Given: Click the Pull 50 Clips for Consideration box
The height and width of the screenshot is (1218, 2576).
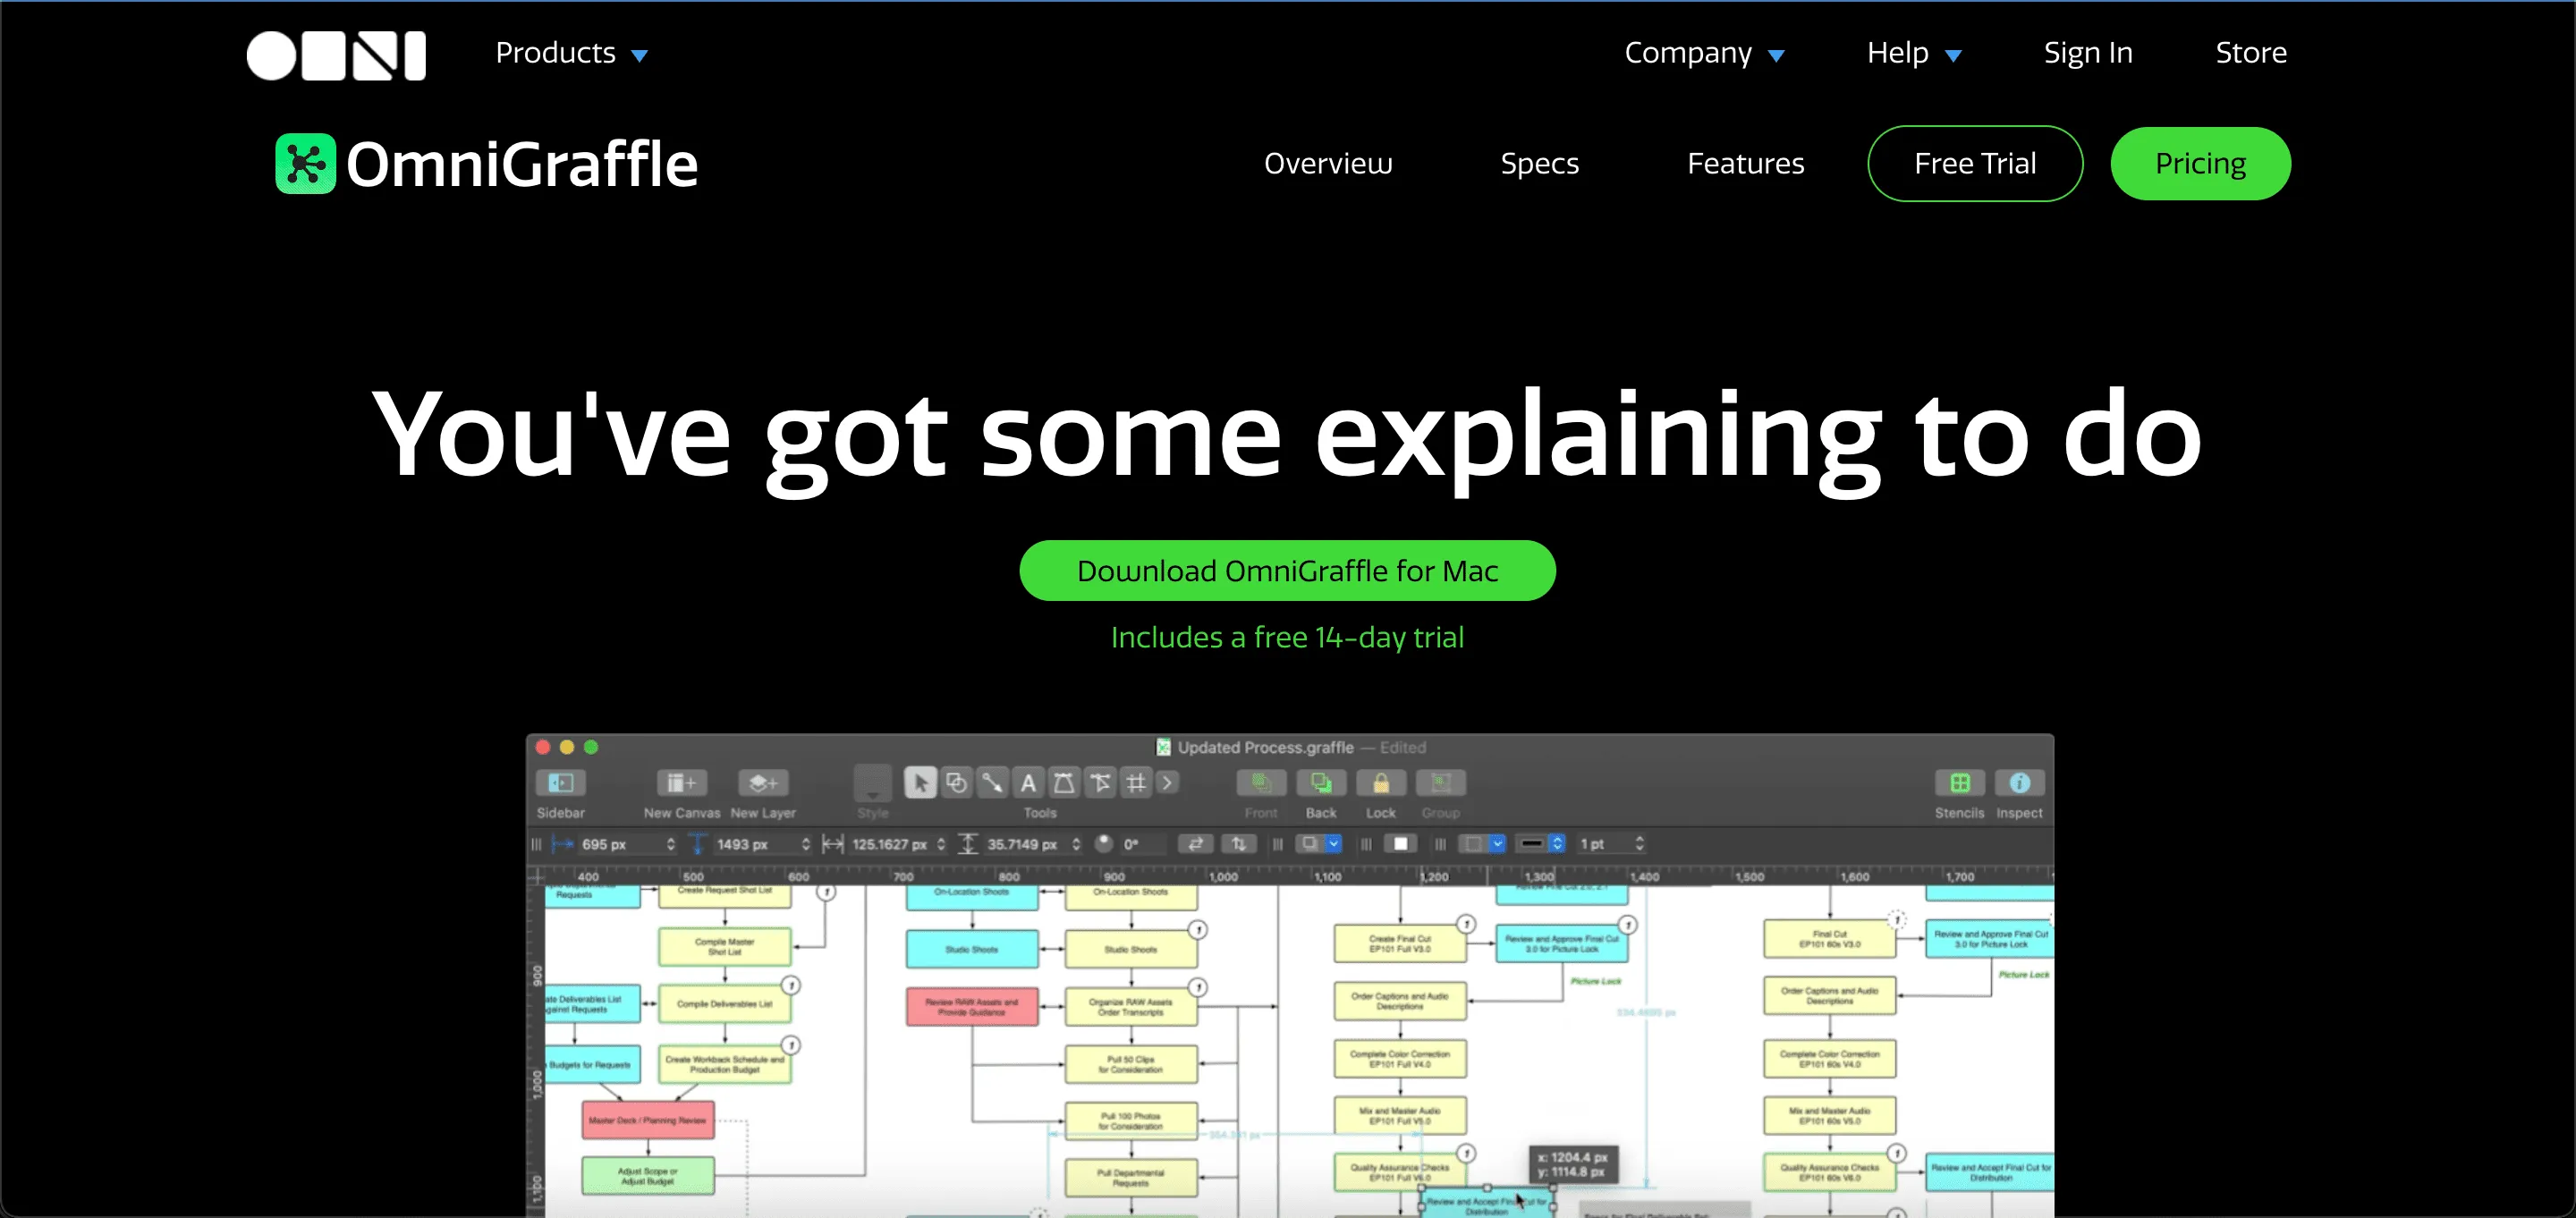Looking at the screenshot, I should pyautogui.click(x=1130, y=1064).
